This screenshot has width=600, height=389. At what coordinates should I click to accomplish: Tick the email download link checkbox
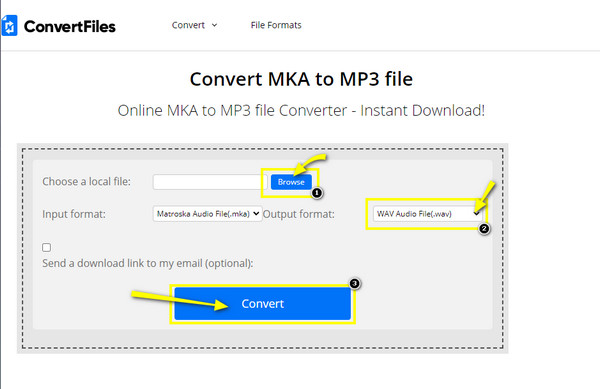point(47,247)
